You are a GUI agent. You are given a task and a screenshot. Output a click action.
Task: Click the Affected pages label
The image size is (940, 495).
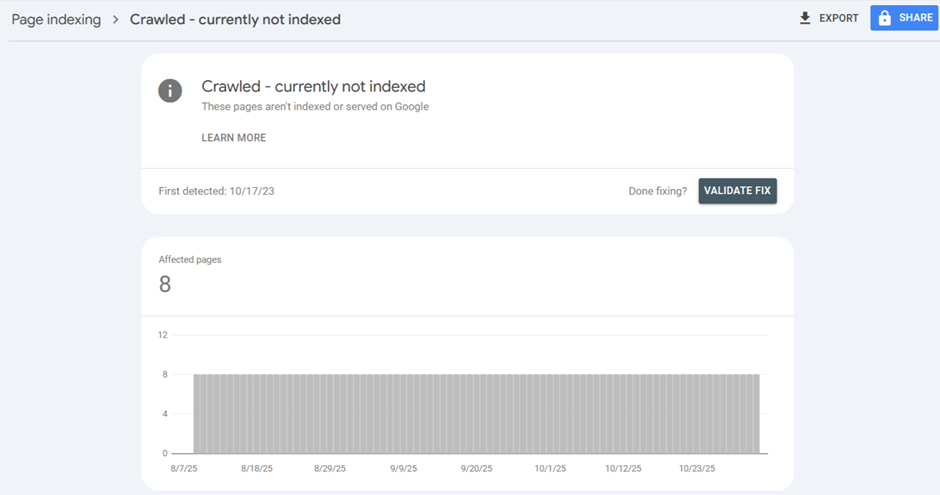(190, 260)
